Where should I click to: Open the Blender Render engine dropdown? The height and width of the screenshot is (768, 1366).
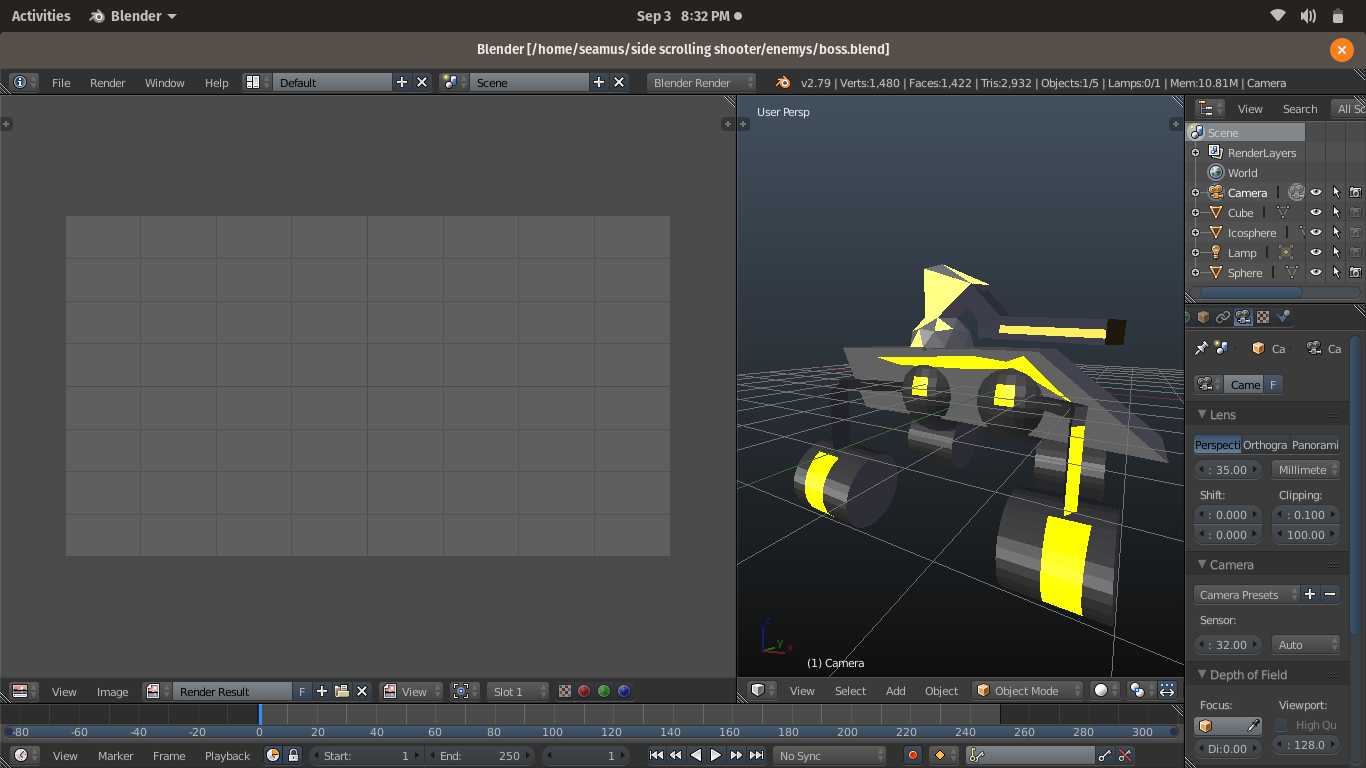pyautogui.click(x=702, y=83)
